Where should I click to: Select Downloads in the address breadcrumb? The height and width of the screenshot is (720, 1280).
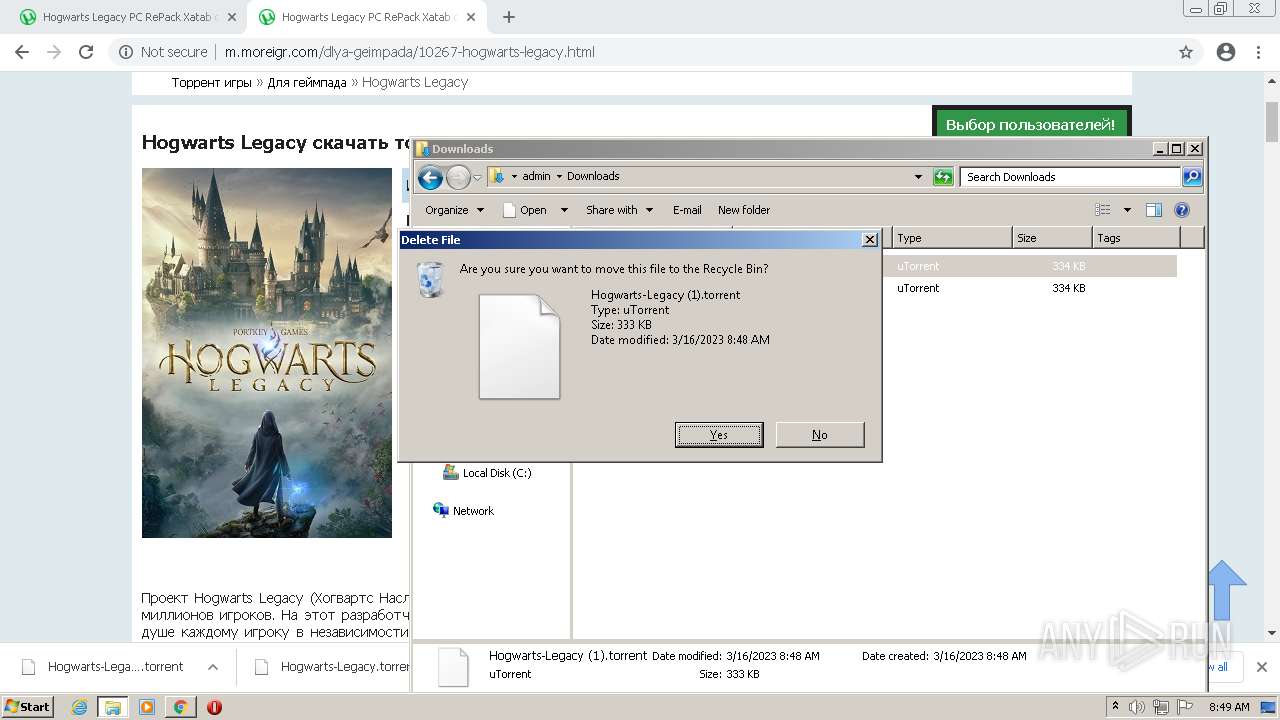(593, 176)
